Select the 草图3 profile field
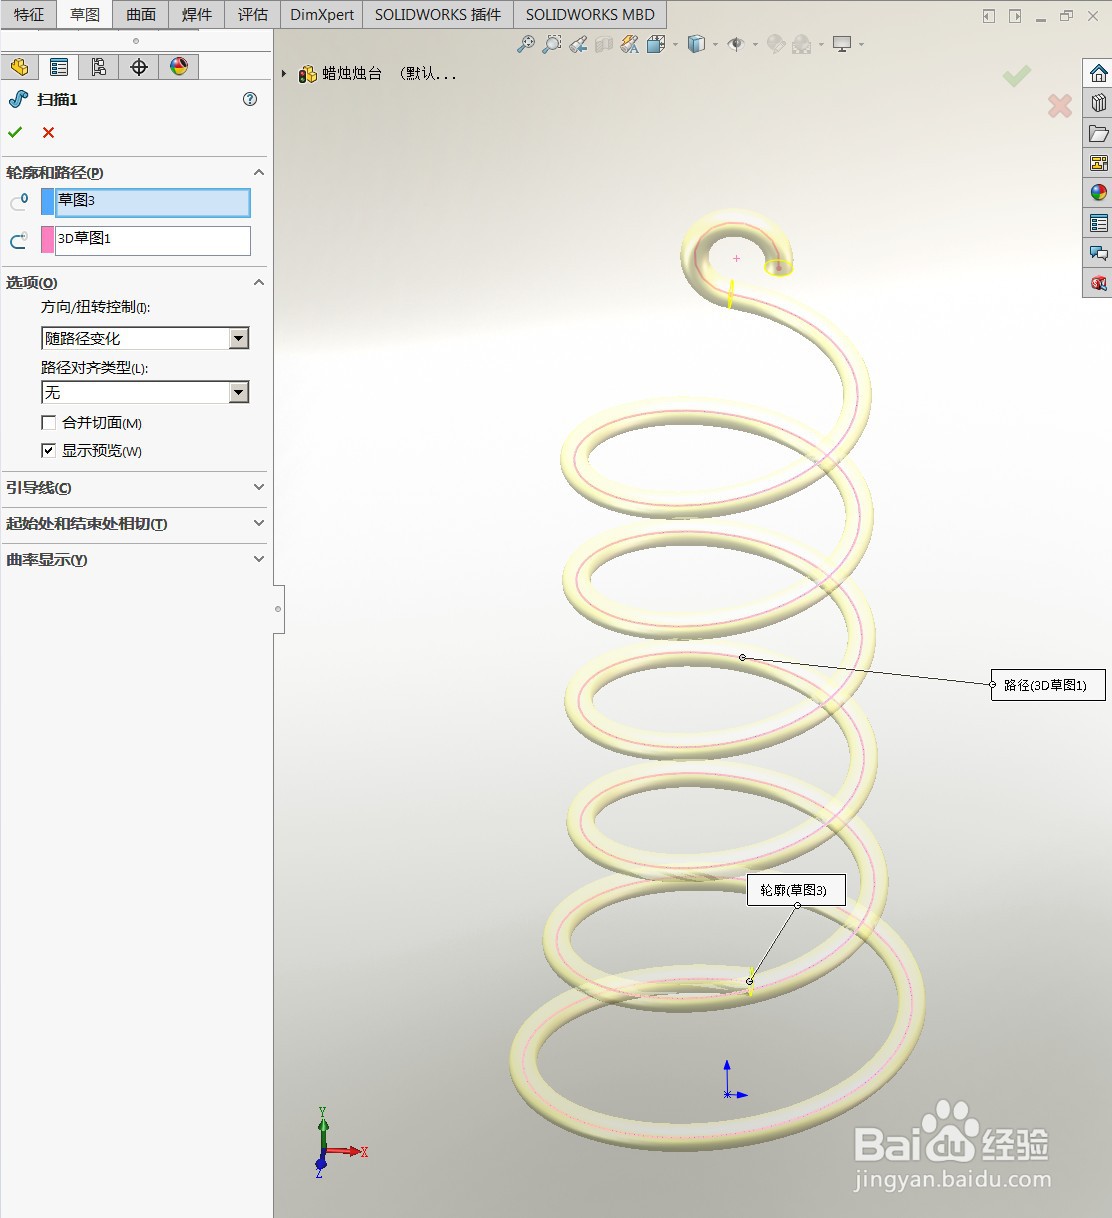The height and width of the screenshot is (1218, 1112). (x=152, y=202)
